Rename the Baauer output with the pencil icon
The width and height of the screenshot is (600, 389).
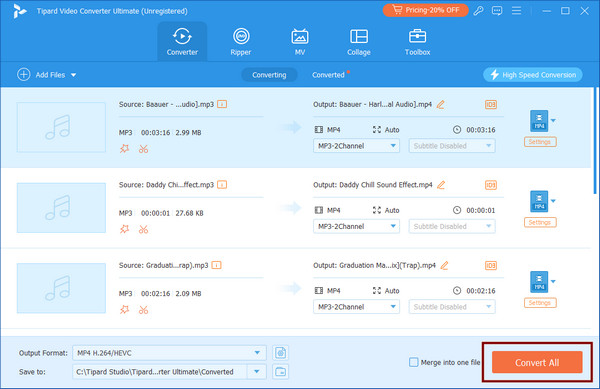[440, 104]
